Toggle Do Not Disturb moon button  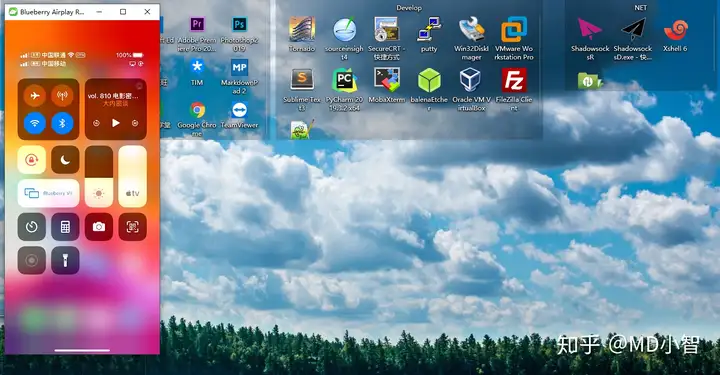pyautogui.click(x=65, y=160)
